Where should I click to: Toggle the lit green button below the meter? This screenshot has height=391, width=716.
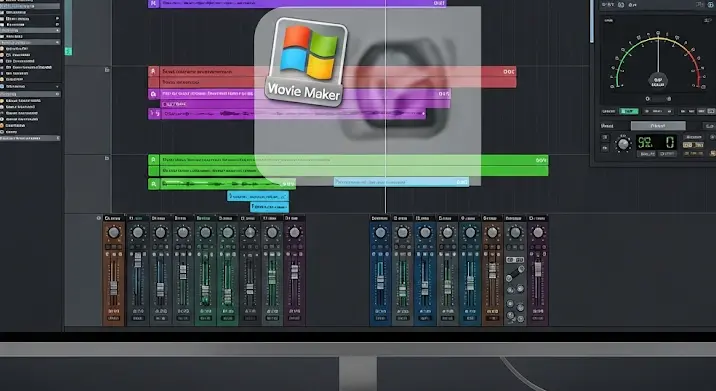tap(629, 111)
